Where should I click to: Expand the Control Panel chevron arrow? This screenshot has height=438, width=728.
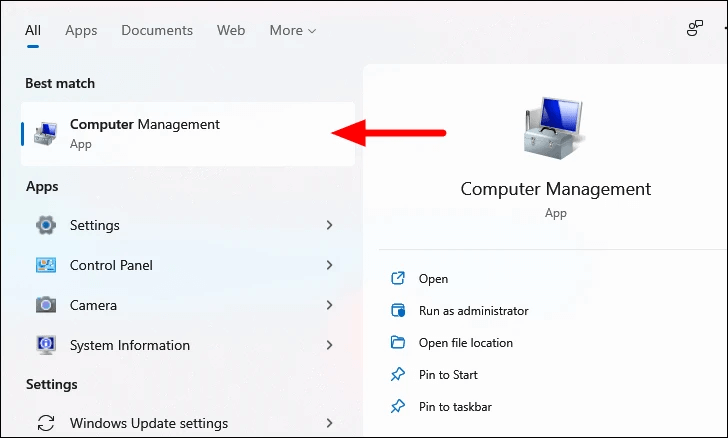click(329, 265)
